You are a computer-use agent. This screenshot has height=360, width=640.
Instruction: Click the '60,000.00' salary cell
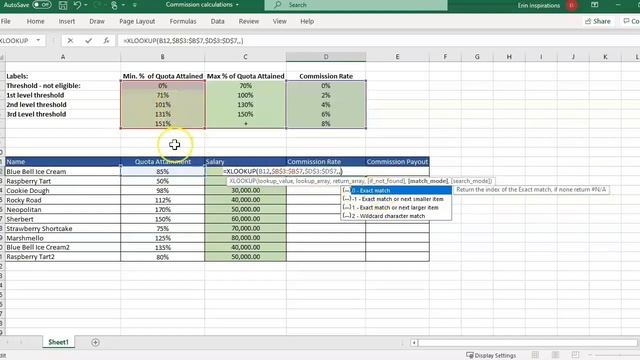(x=245, y=219)
